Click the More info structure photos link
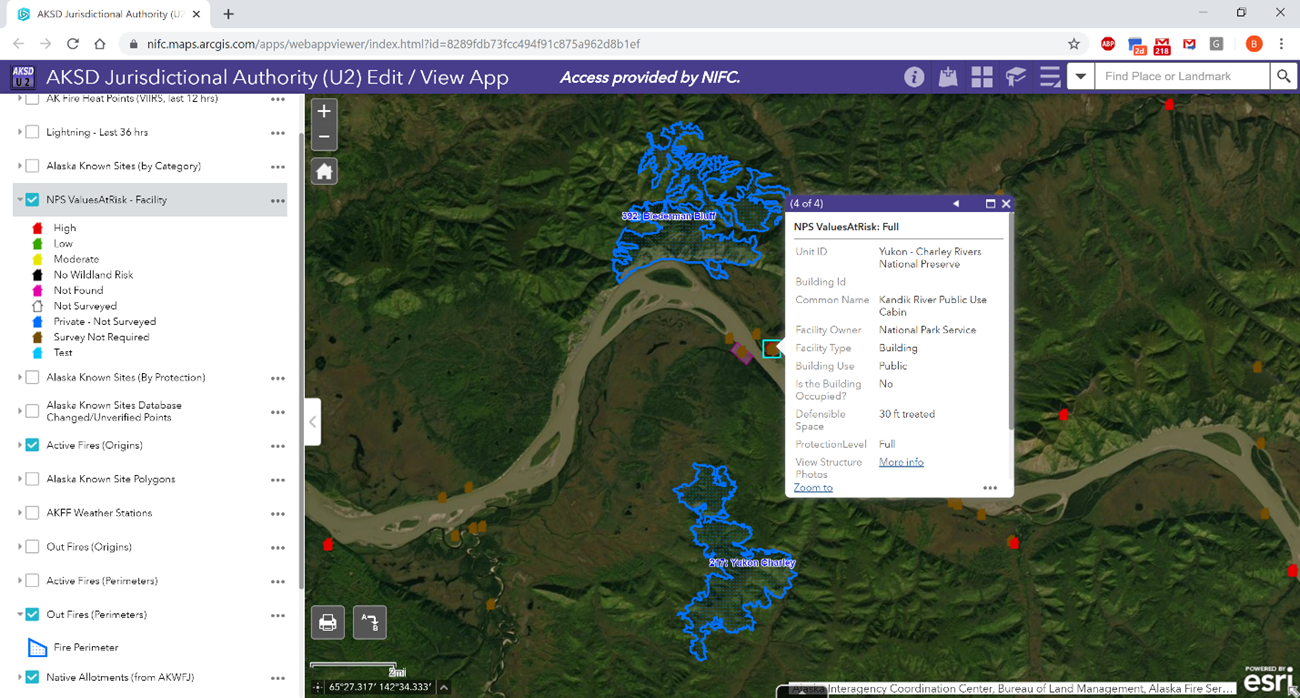1300x698 pixels. (900, 462)
